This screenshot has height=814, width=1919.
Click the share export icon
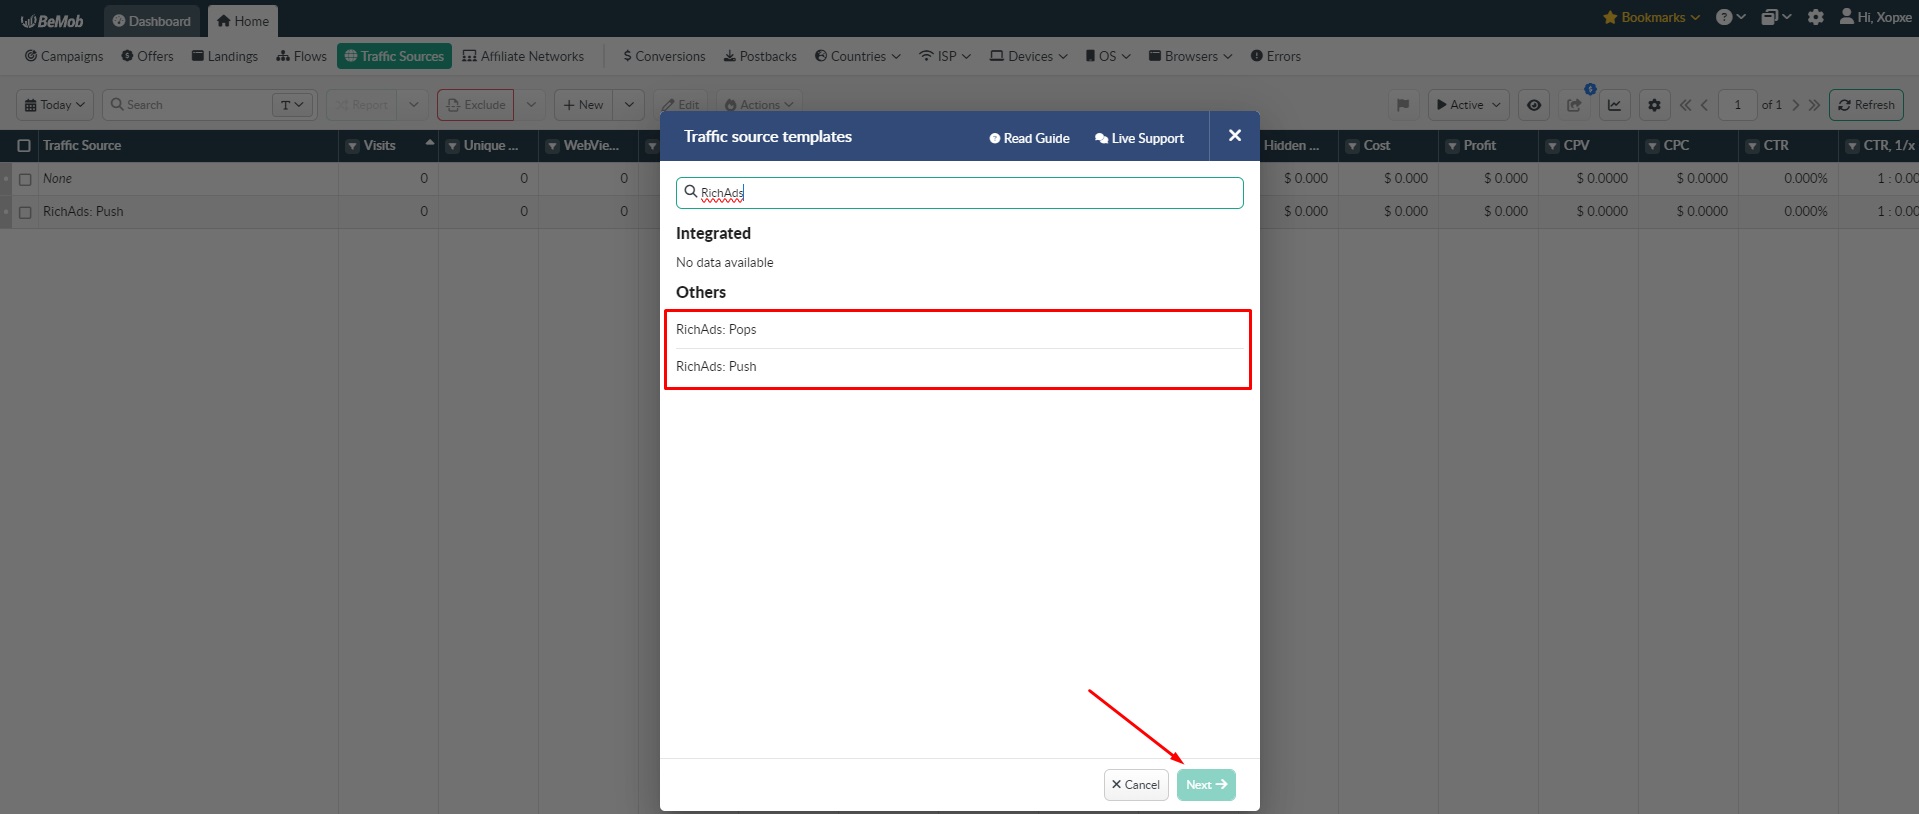(1574, 105)
